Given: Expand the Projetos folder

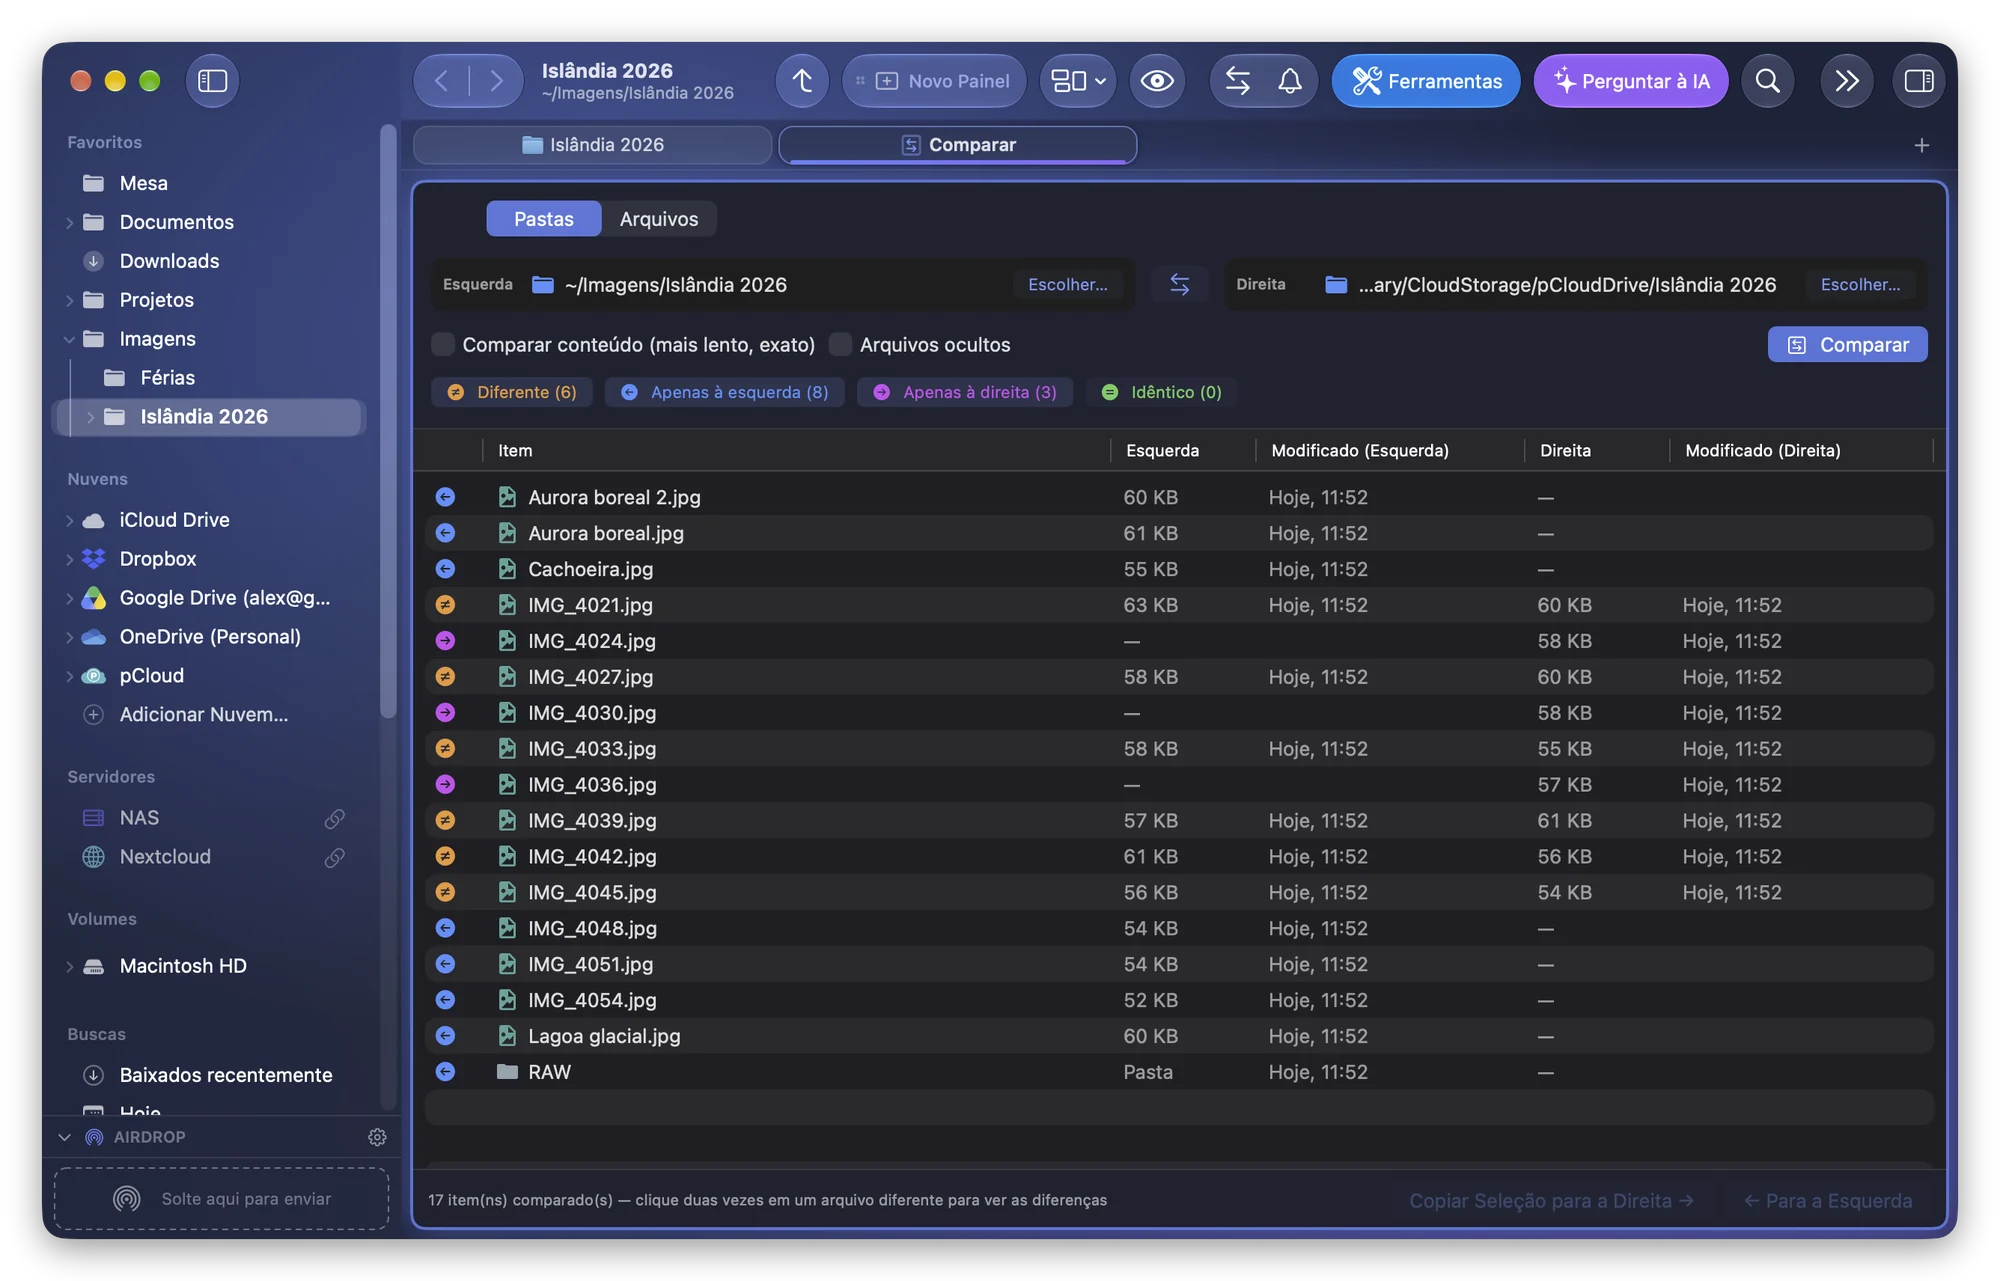Looking at the screenshot, I should (x=70, y=301).
